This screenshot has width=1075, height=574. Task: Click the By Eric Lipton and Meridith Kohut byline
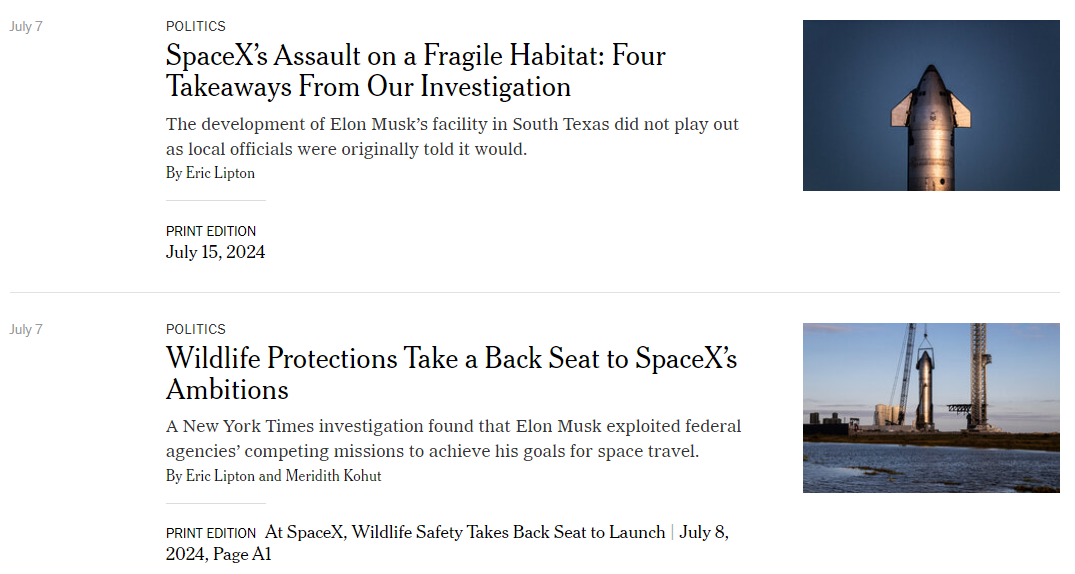click(x=274, y=476)
